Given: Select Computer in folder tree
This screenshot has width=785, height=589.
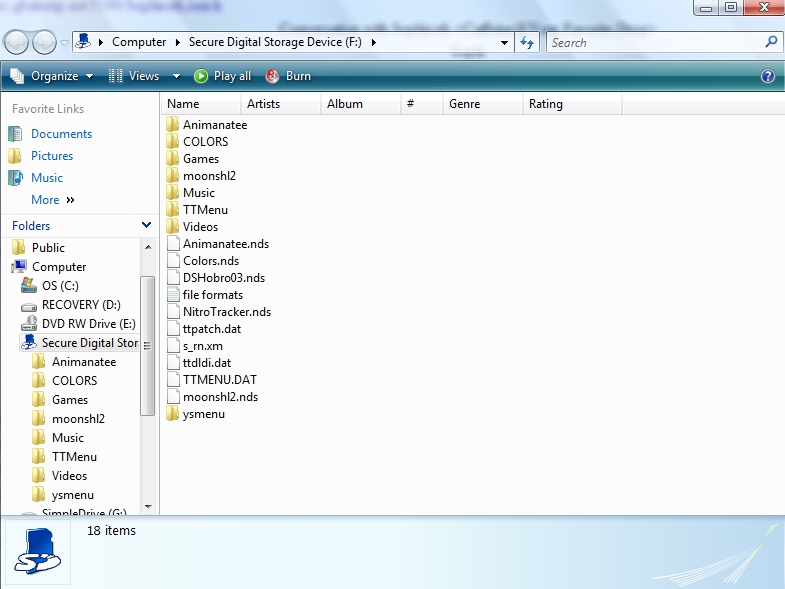Looking at the screenshot, I should 59,267.
